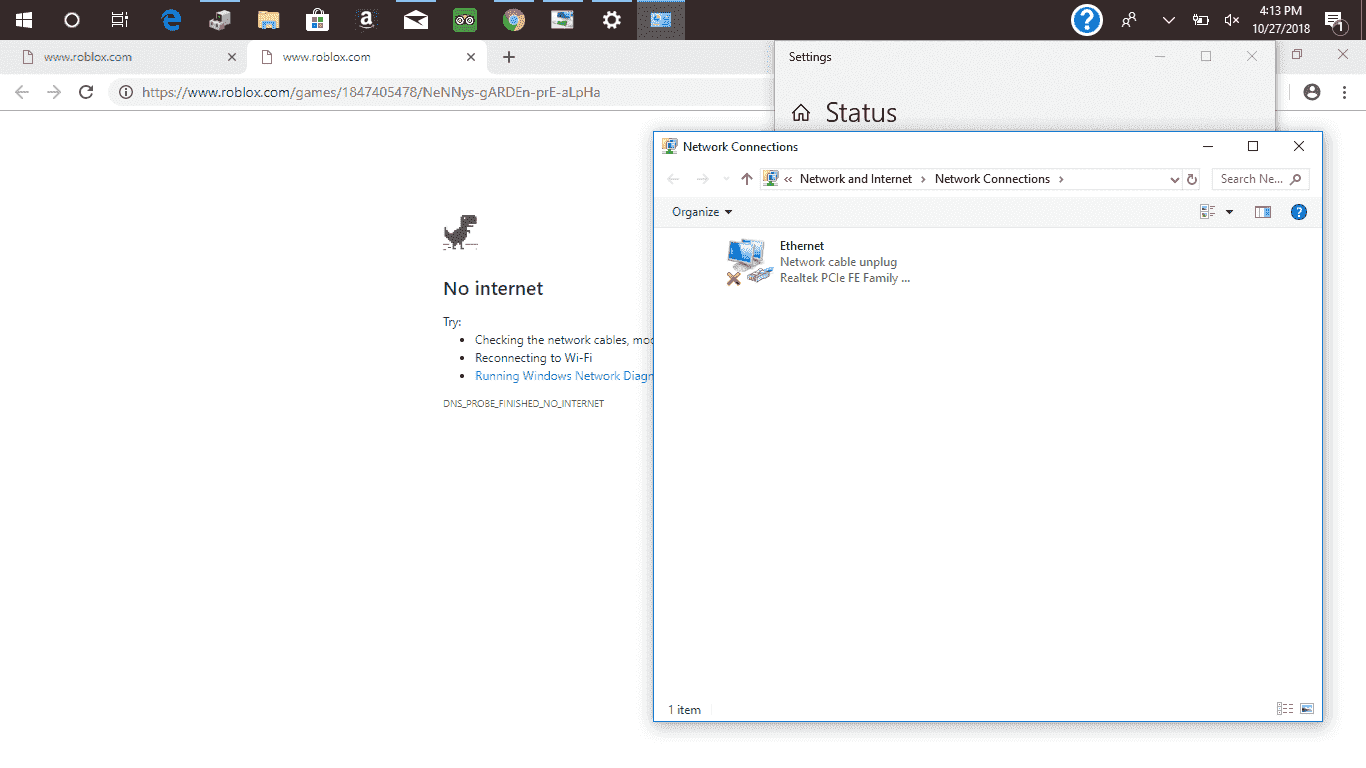This screenshot has width=1366, height=768.
Task: Click the offline dinosaur image
Action: pos(460,232)
